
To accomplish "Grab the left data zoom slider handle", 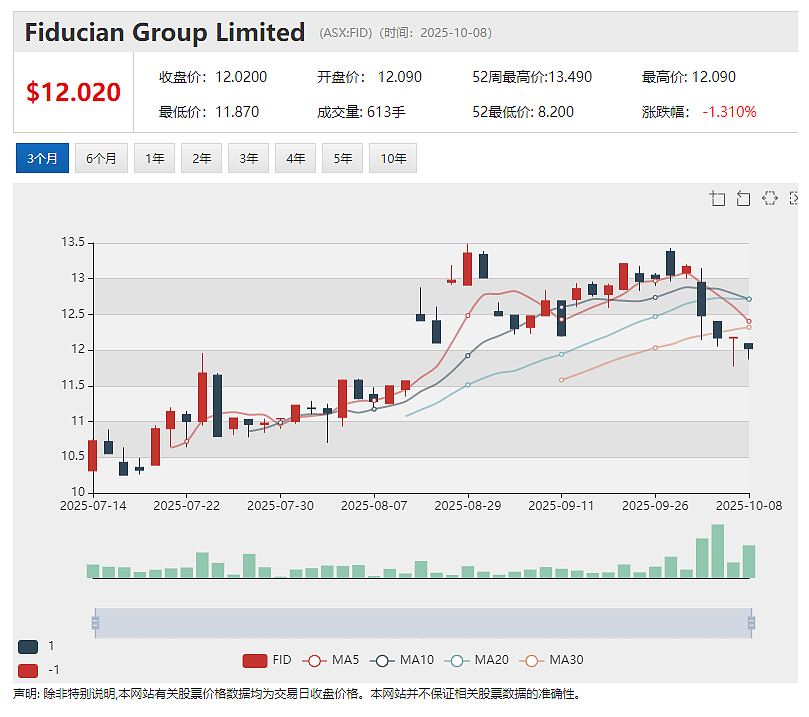I will (x=95, y=623).
